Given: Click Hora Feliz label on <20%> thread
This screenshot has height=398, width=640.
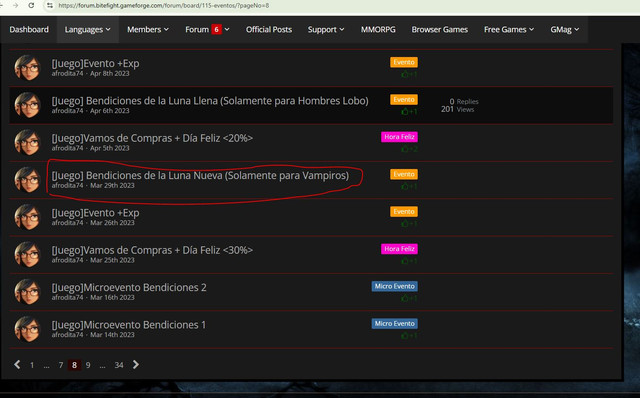Looking at the screenshot, I should pos(399,137).
